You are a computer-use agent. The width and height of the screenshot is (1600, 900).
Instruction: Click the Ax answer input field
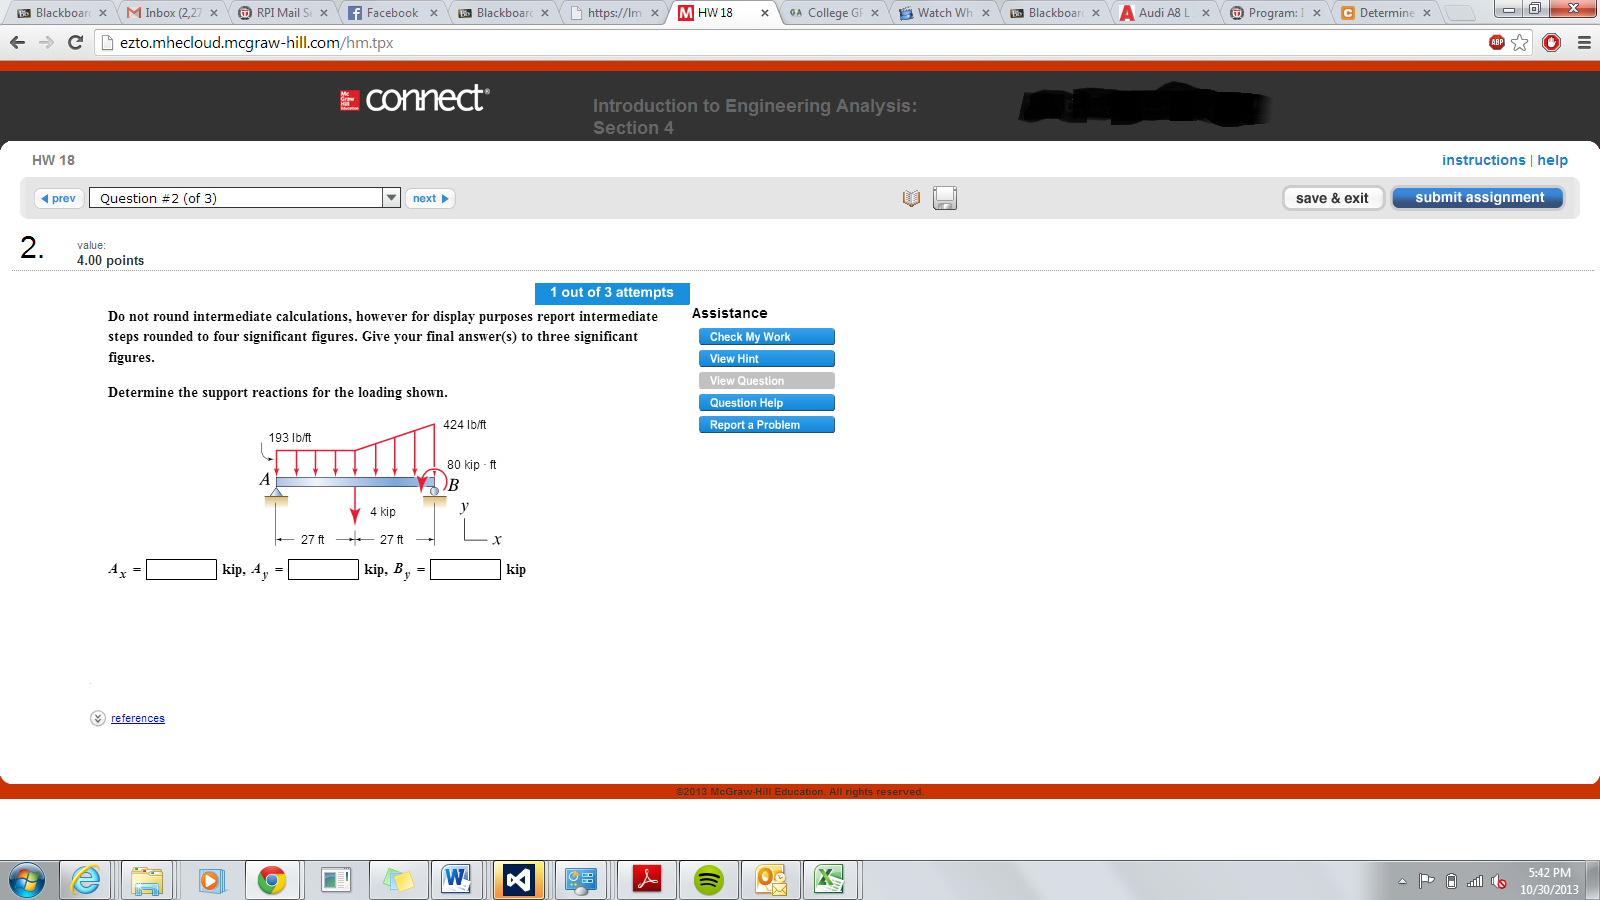[181, 569]
